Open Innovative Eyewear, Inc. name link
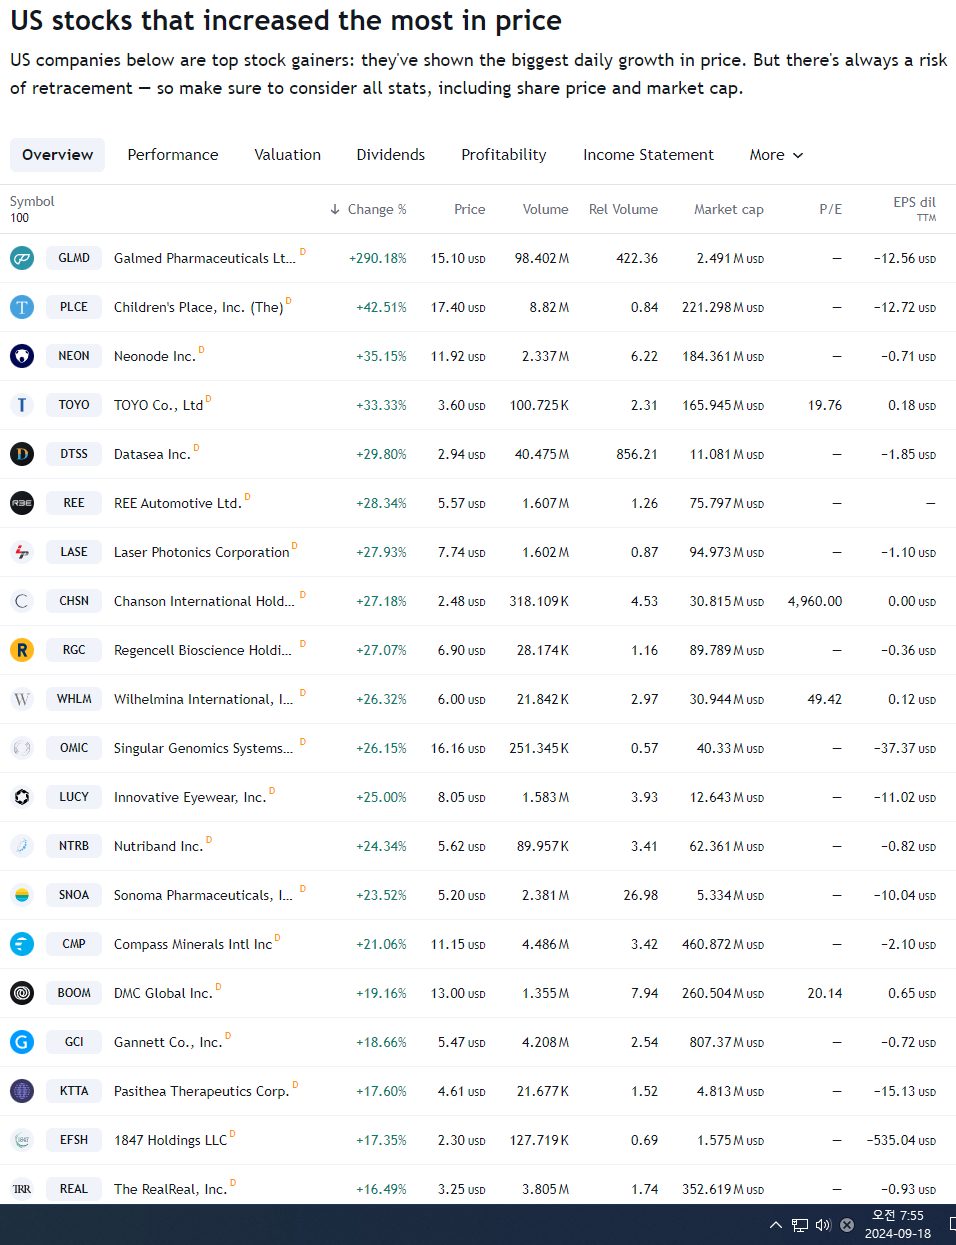Screen dimensions: 956x1245 [190, 797]
